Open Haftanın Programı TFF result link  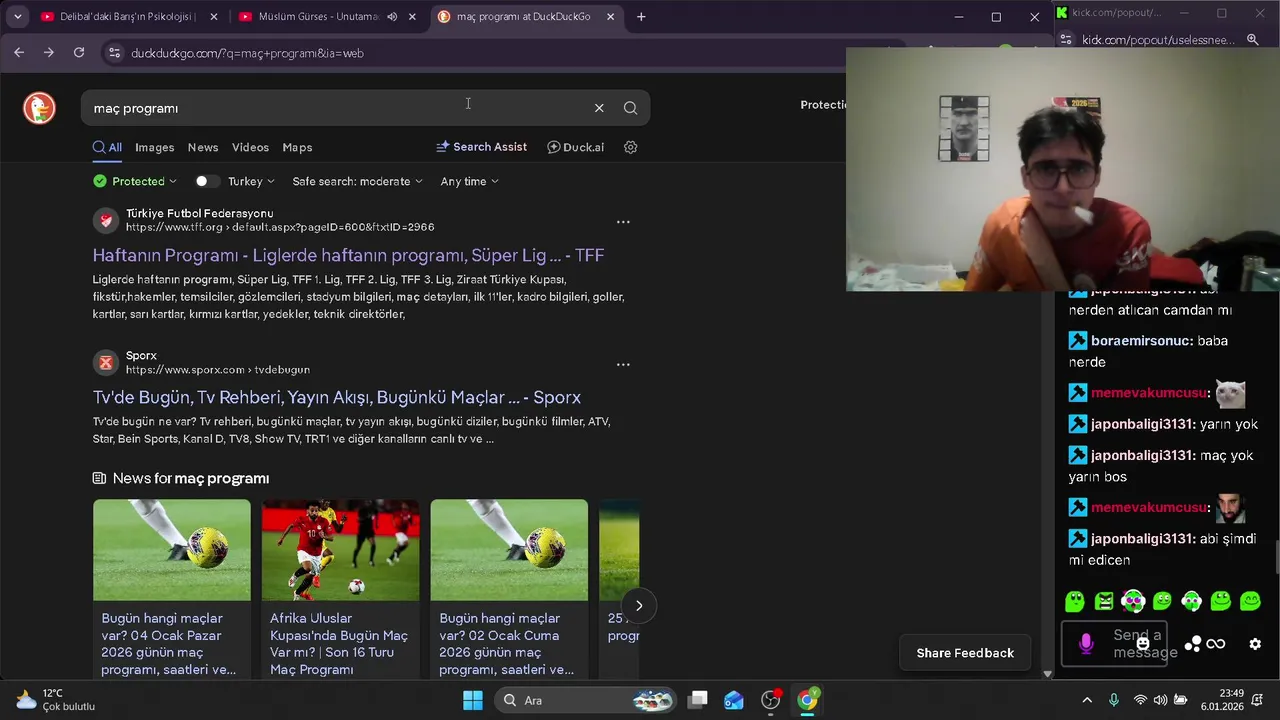pos(348,255)
